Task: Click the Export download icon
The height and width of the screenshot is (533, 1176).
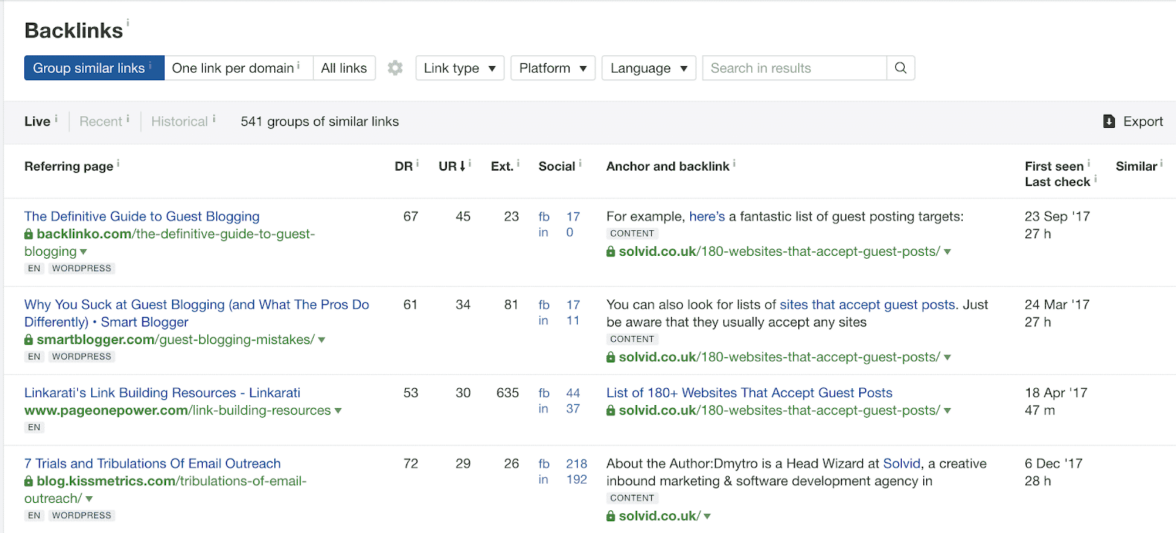Action: coord(1109,121)
